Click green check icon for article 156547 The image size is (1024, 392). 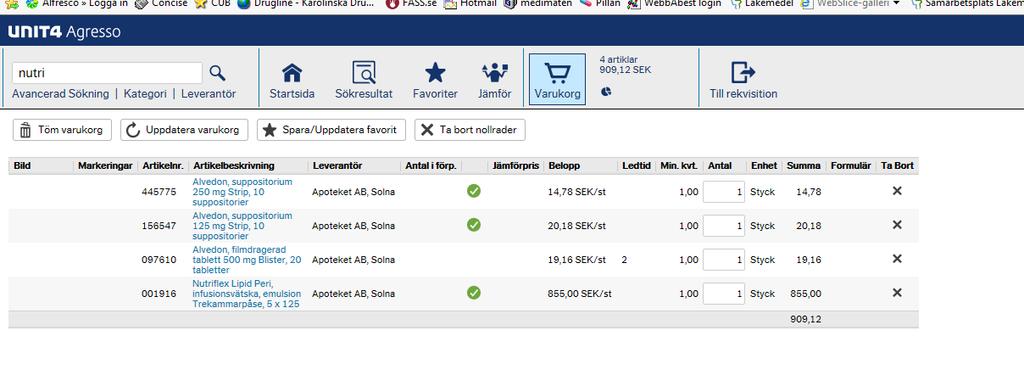pos(474,225)
